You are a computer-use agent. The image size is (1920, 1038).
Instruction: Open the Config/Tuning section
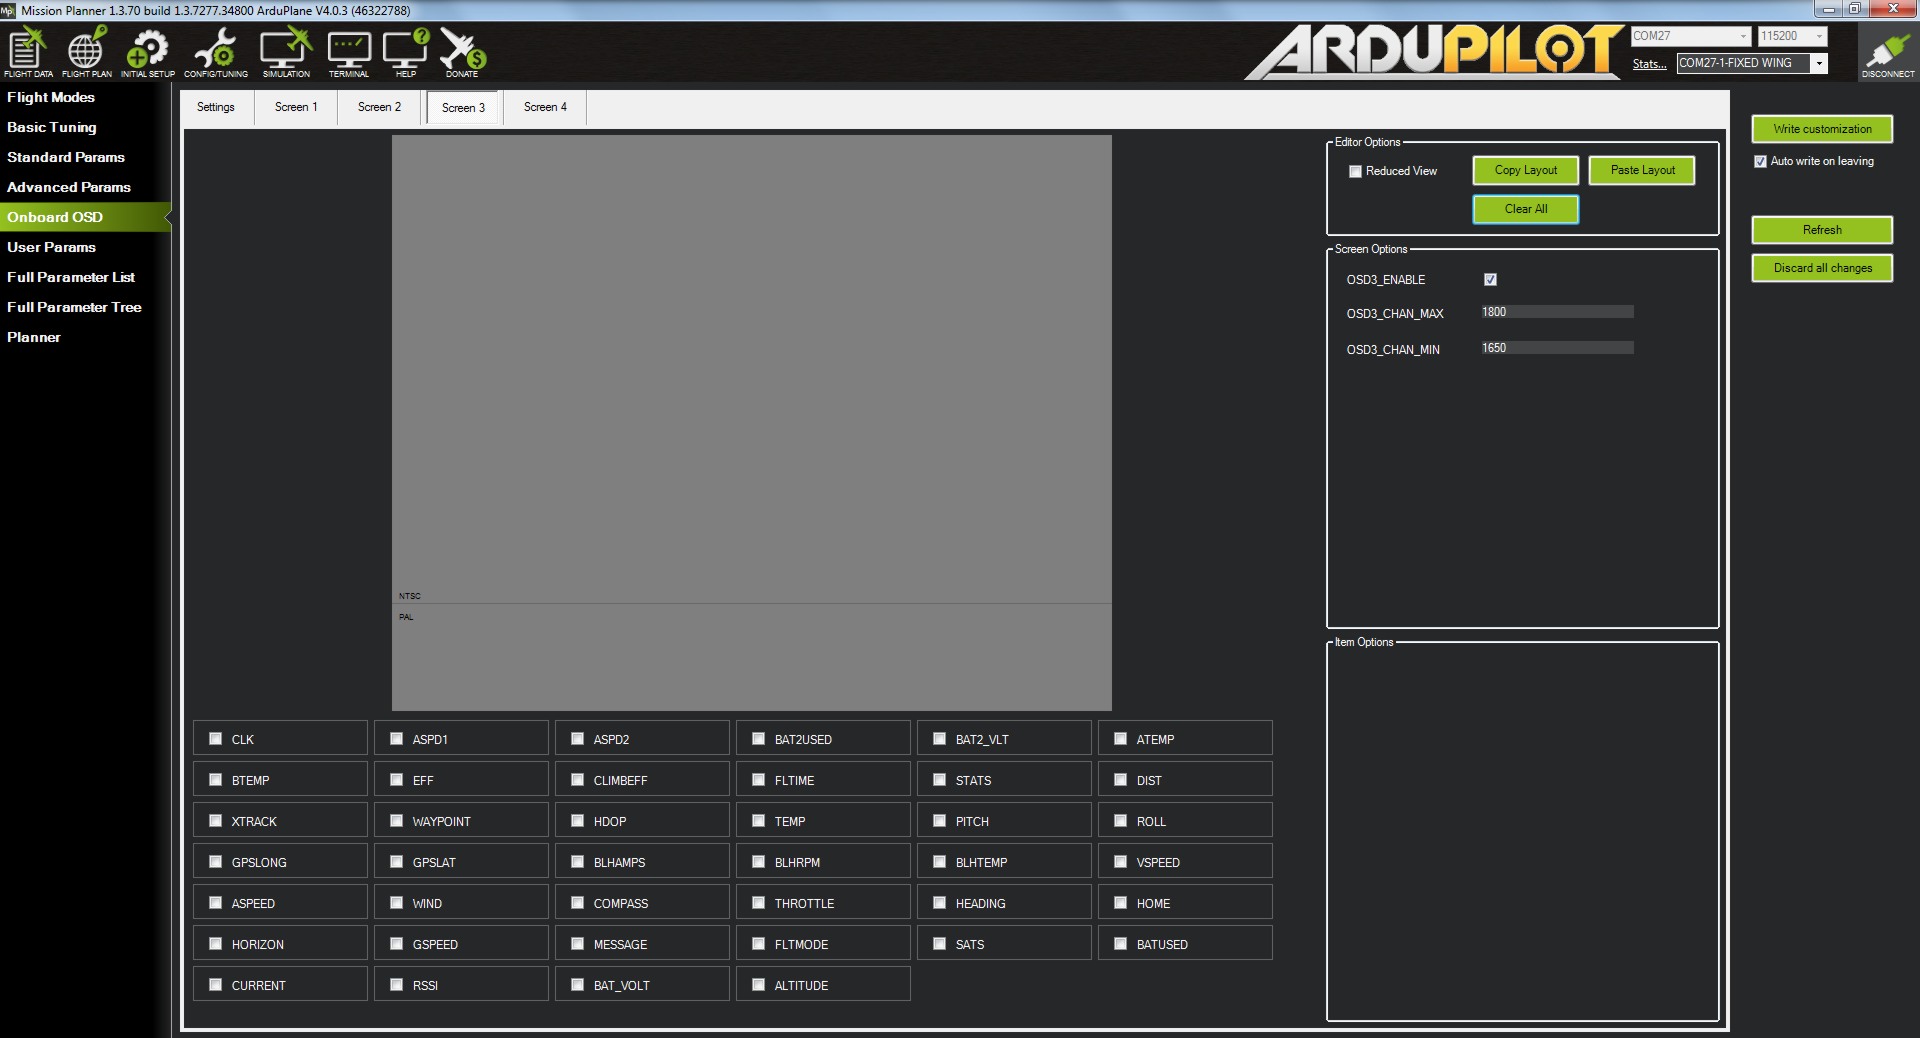coord(215,52)
